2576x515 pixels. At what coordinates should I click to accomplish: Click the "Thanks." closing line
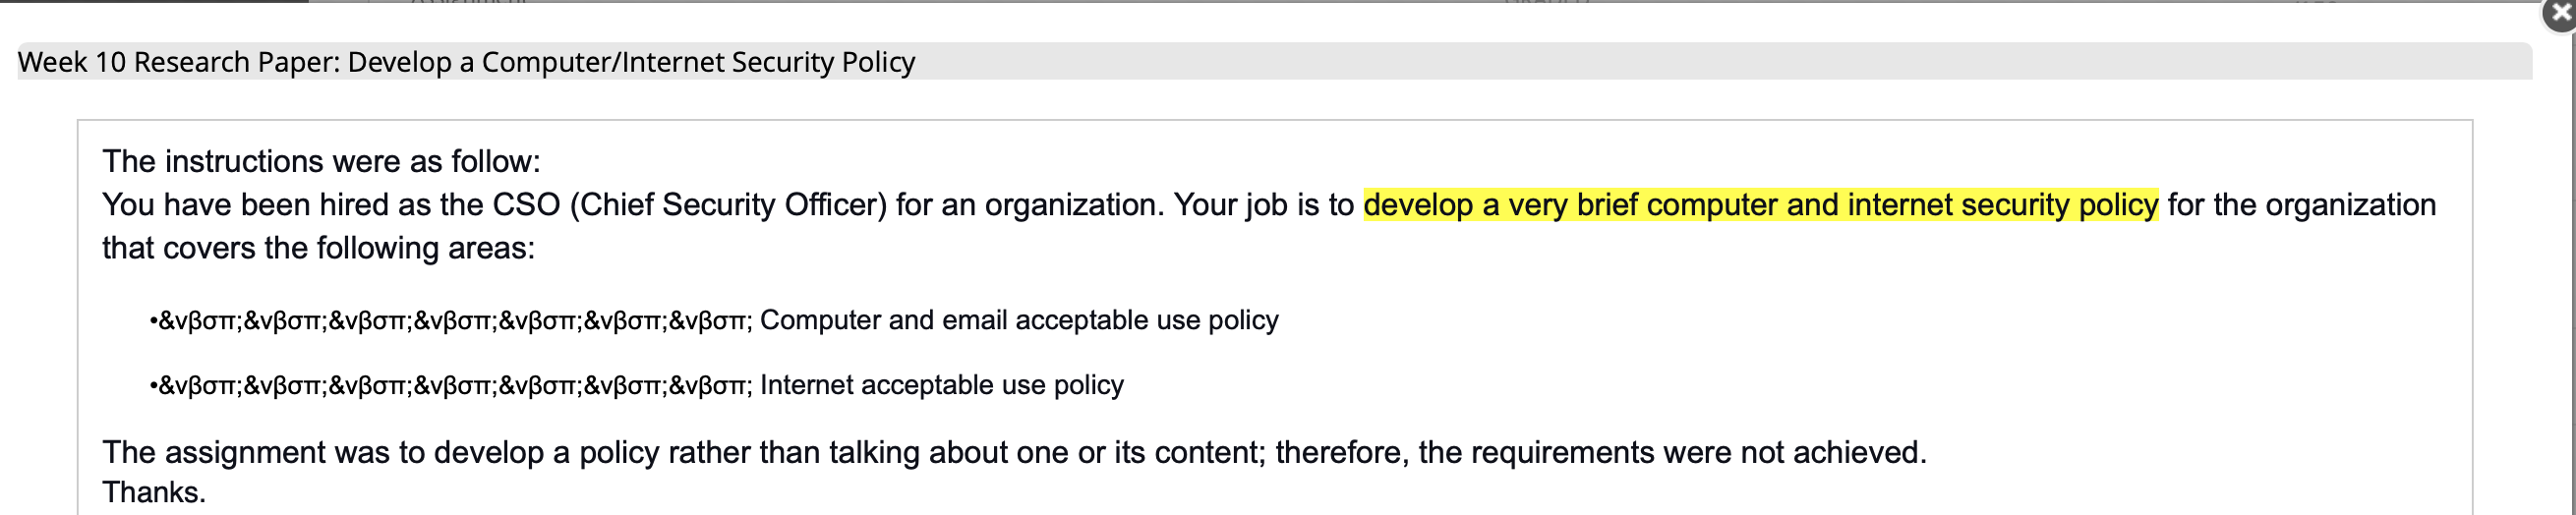point(154,492)
